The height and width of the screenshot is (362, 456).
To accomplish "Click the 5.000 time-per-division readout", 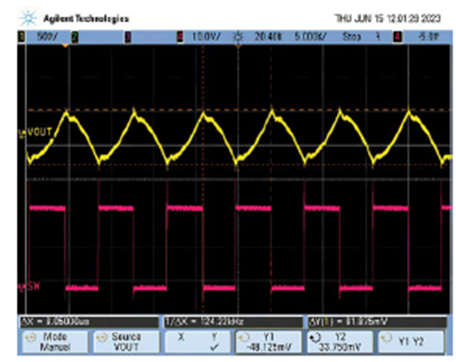I will (x=310, y=36).
